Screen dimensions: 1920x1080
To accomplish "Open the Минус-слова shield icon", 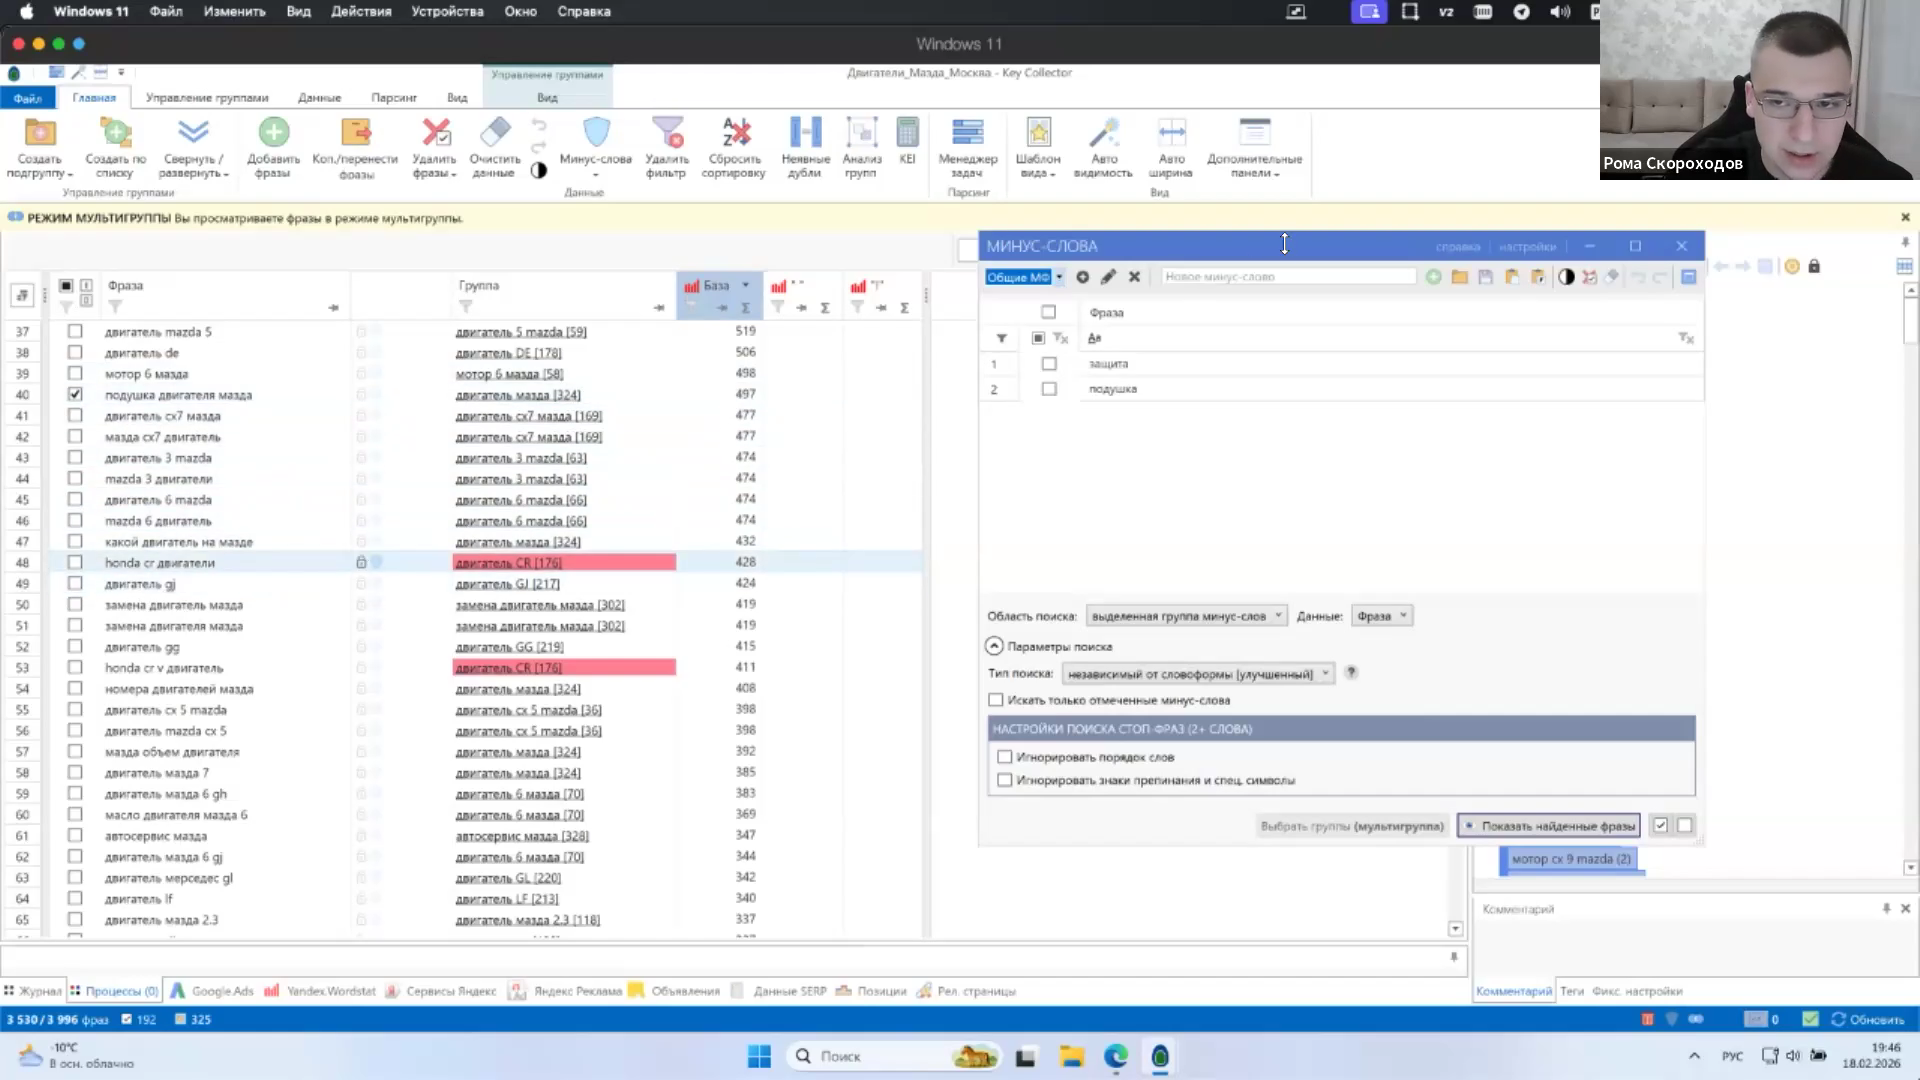I will point(596,133).
